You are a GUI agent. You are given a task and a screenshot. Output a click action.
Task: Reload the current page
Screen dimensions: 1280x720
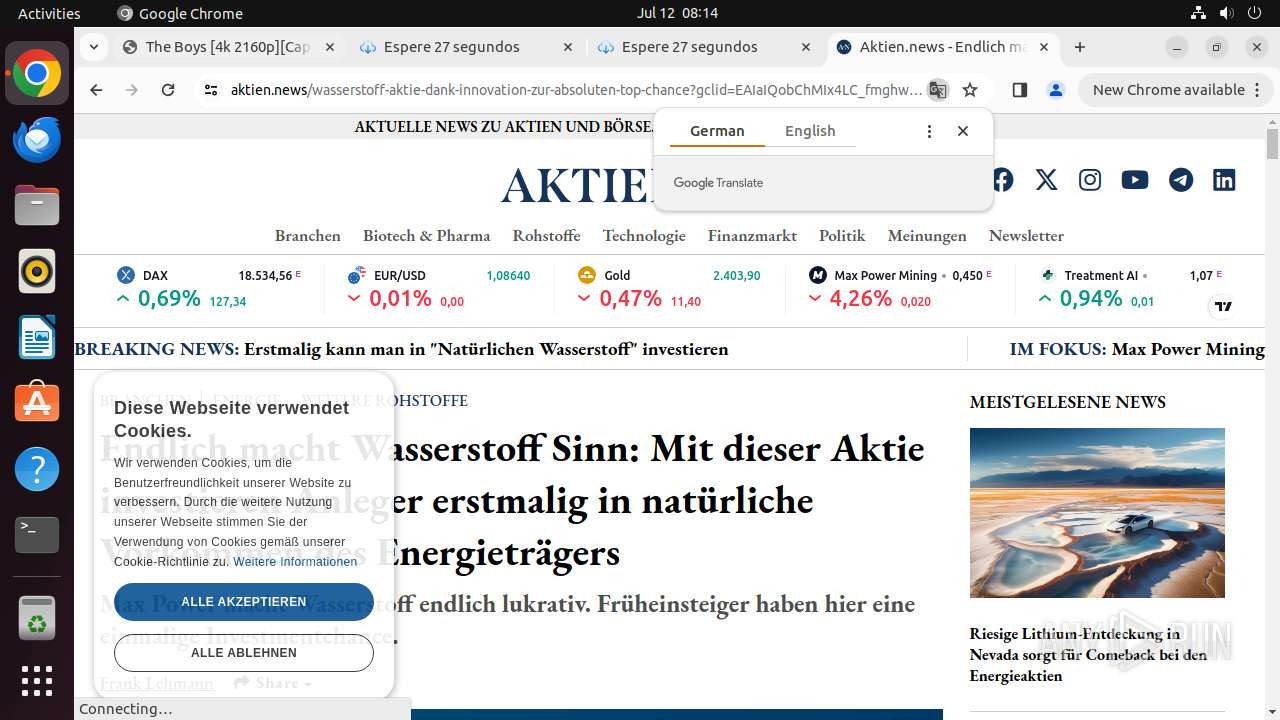168,90
